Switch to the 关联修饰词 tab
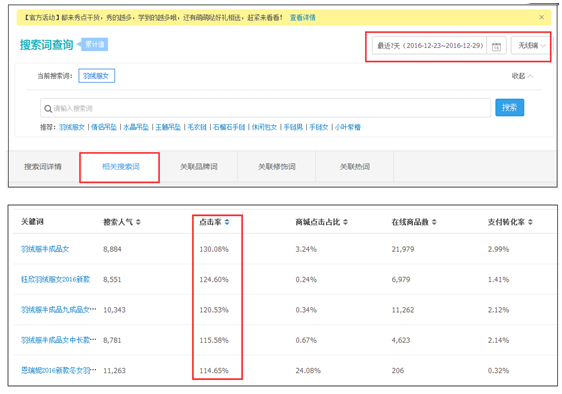This screenshot has width=562, height=394. tap(277, 167)
